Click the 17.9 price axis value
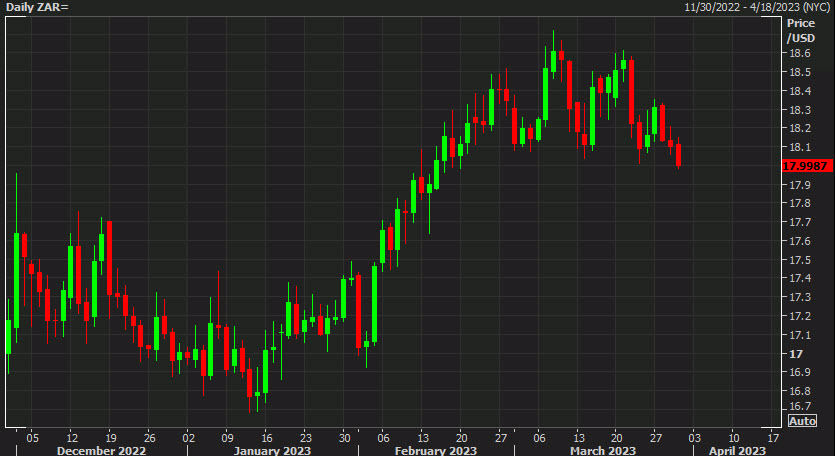The image size is (835, 456). 798,185
